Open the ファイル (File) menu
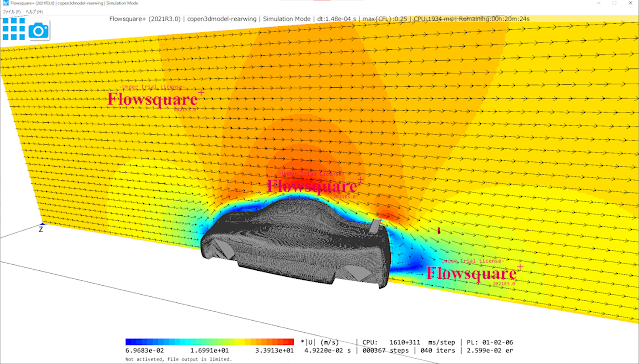 (11, 12)
